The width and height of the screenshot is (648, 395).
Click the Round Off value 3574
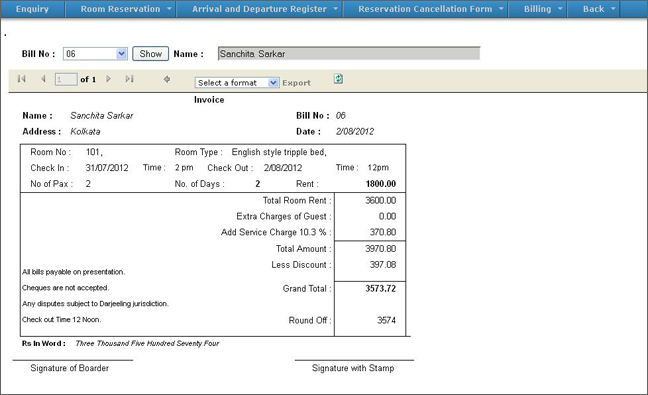pos(386,320)
